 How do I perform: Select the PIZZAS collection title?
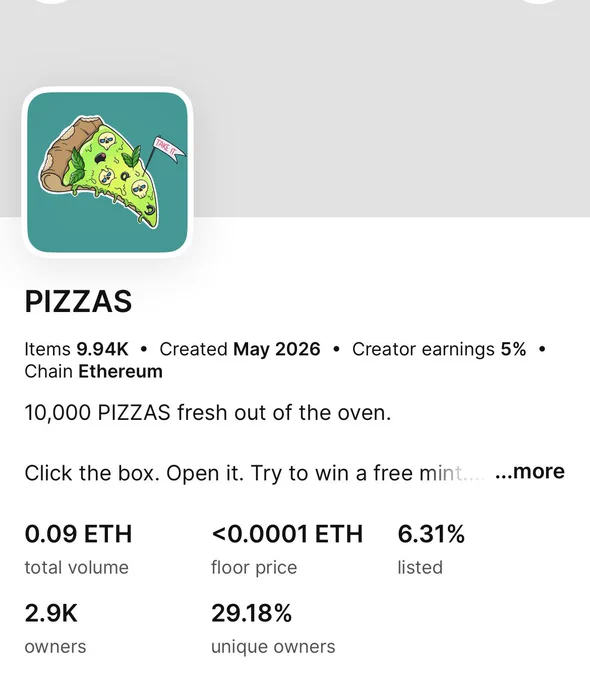(78, 301)
